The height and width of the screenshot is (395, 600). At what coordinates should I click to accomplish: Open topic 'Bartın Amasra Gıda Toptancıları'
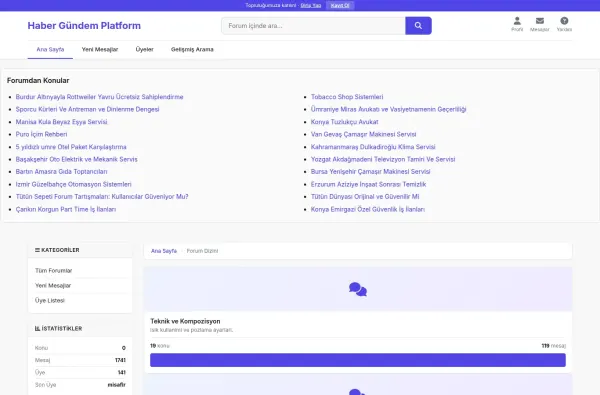(x=62, y=171)
